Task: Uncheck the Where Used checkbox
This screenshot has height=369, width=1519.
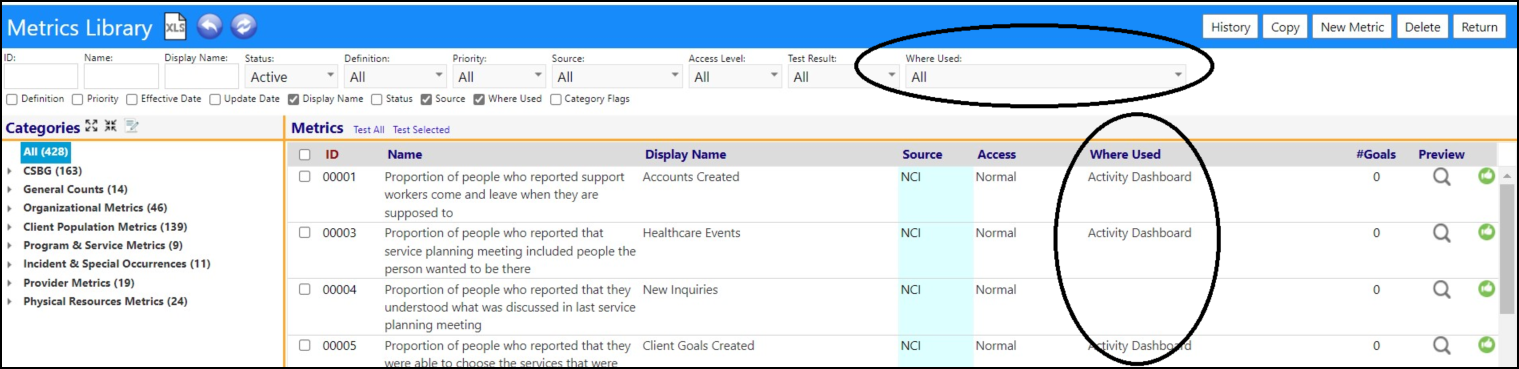Action: 480,99
